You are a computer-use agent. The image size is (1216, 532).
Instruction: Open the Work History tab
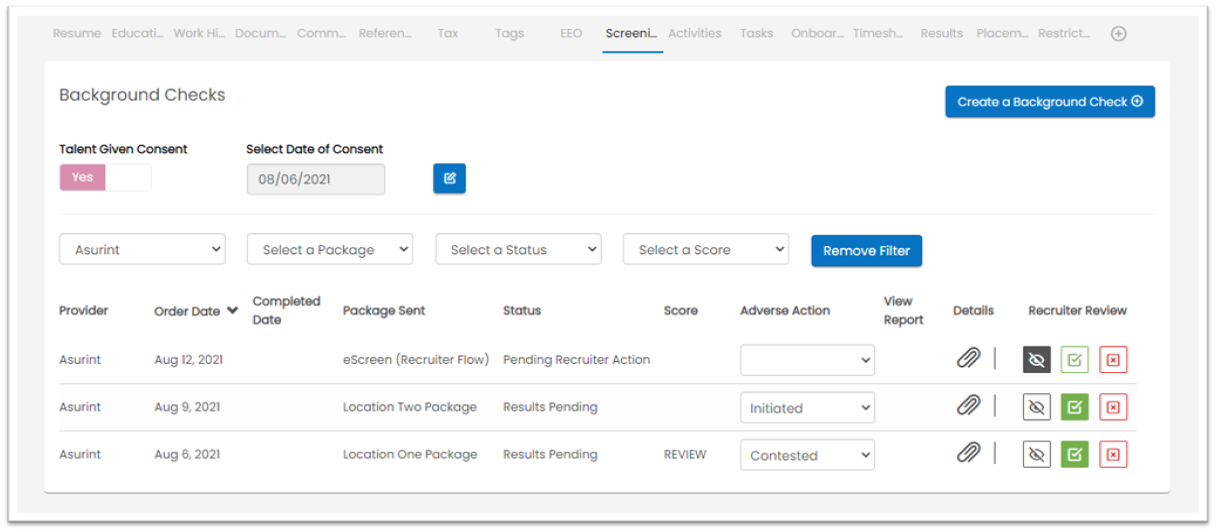[199, 33]
